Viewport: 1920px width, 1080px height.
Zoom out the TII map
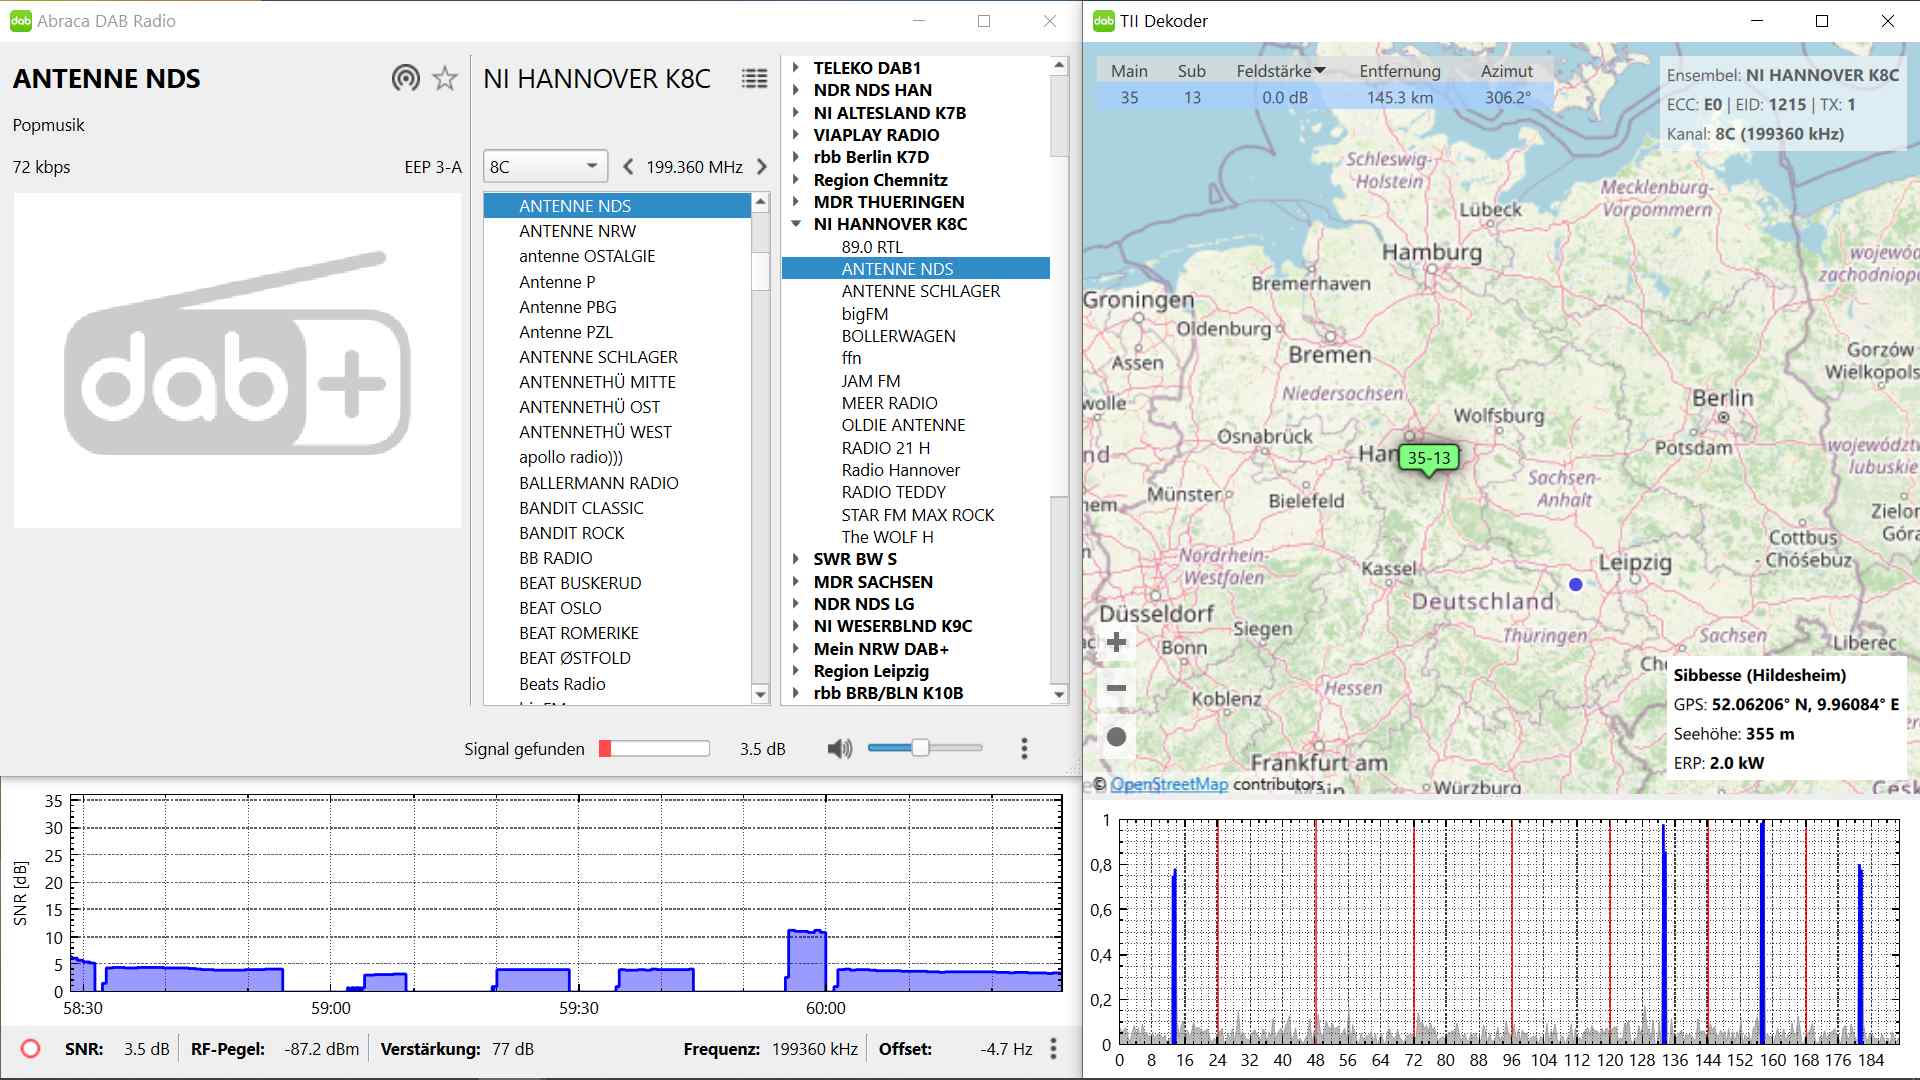(1117, 688)
